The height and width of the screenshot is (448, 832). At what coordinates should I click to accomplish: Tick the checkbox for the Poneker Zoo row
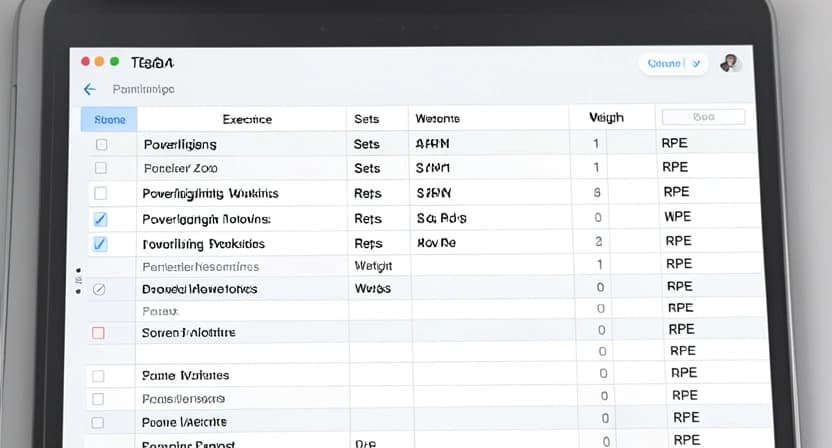click(100, 168)
